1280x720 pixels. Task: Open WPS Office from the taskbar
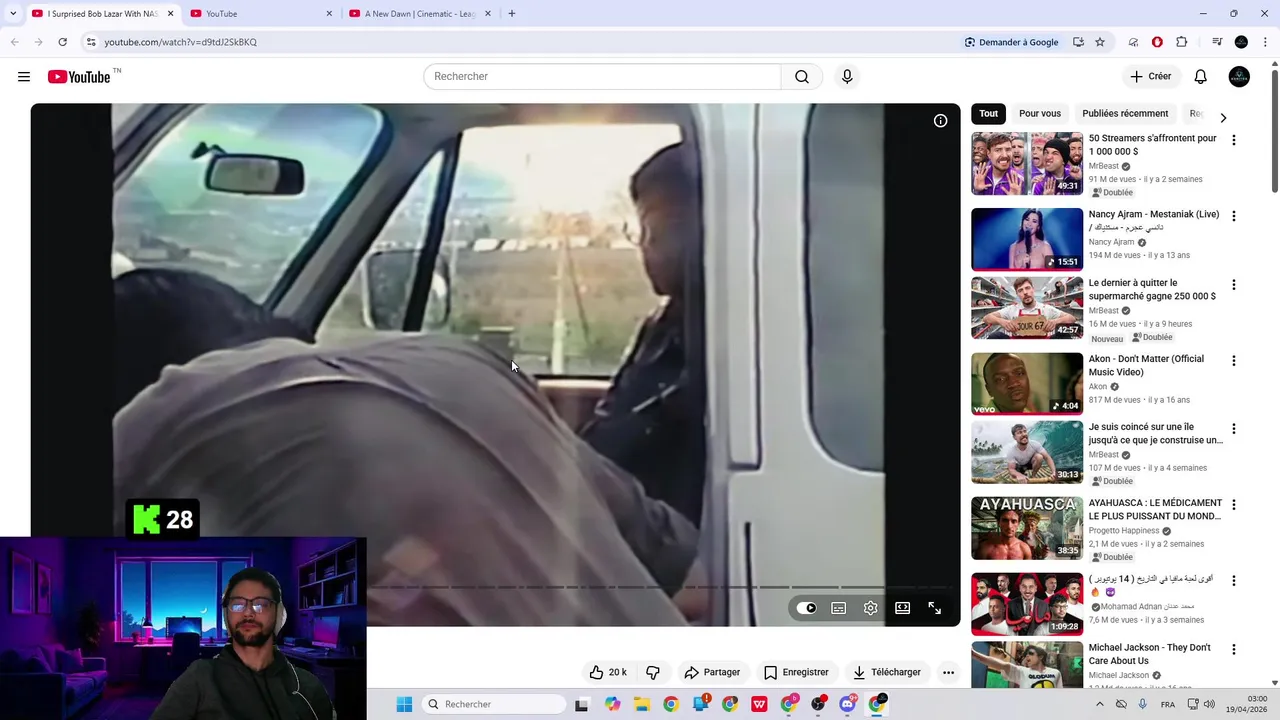759,704
